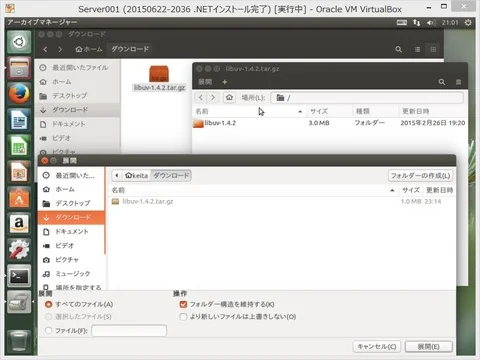Screen dimensions: 480x360
Task: Select ホーム in extract dialog sidebar
Action: click(x=71, y=189)
